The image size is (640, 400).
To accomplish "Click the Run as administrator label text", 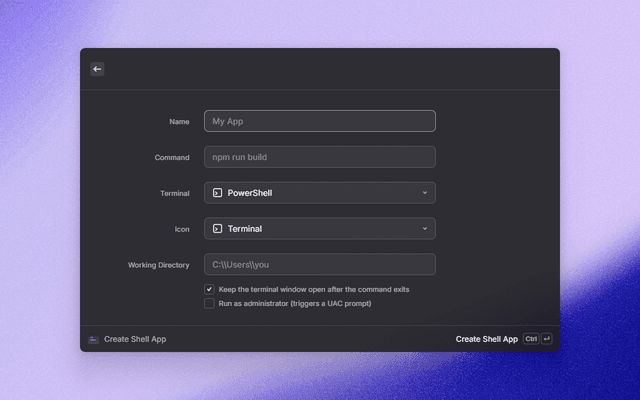I will pyautogui.click(x=295, y=303).
